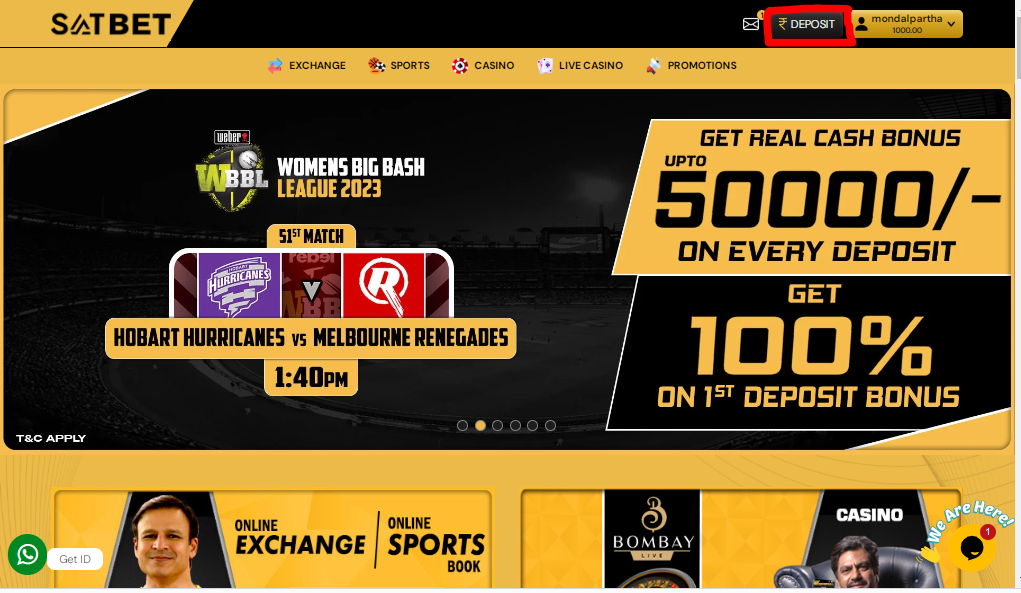This screenshot has height=593, width=1021.
Task: Expand the mondalpartha account dropdown
Action: [x=907, y=24]
